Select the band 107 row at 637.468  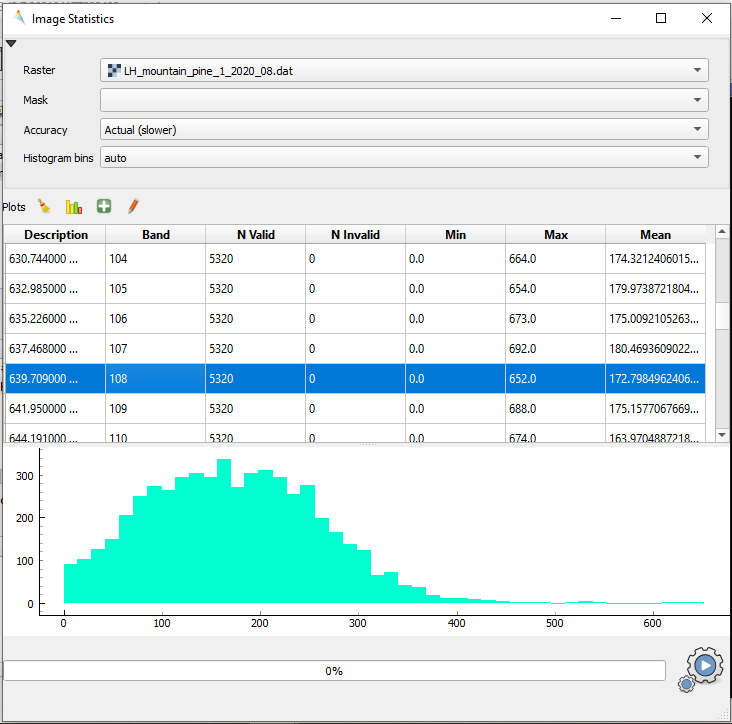tap(56, 349)
